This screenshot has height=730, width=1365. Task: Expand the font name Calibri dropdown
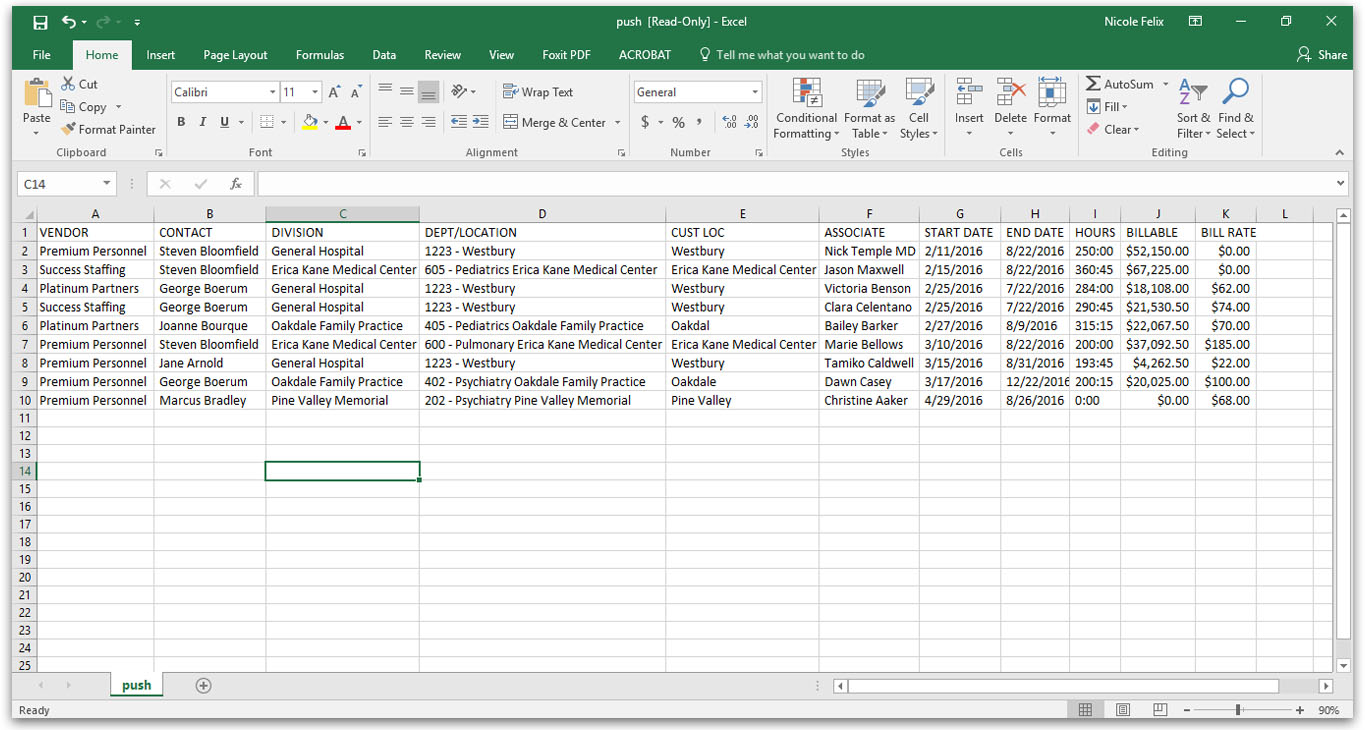[x=272, y=92]
